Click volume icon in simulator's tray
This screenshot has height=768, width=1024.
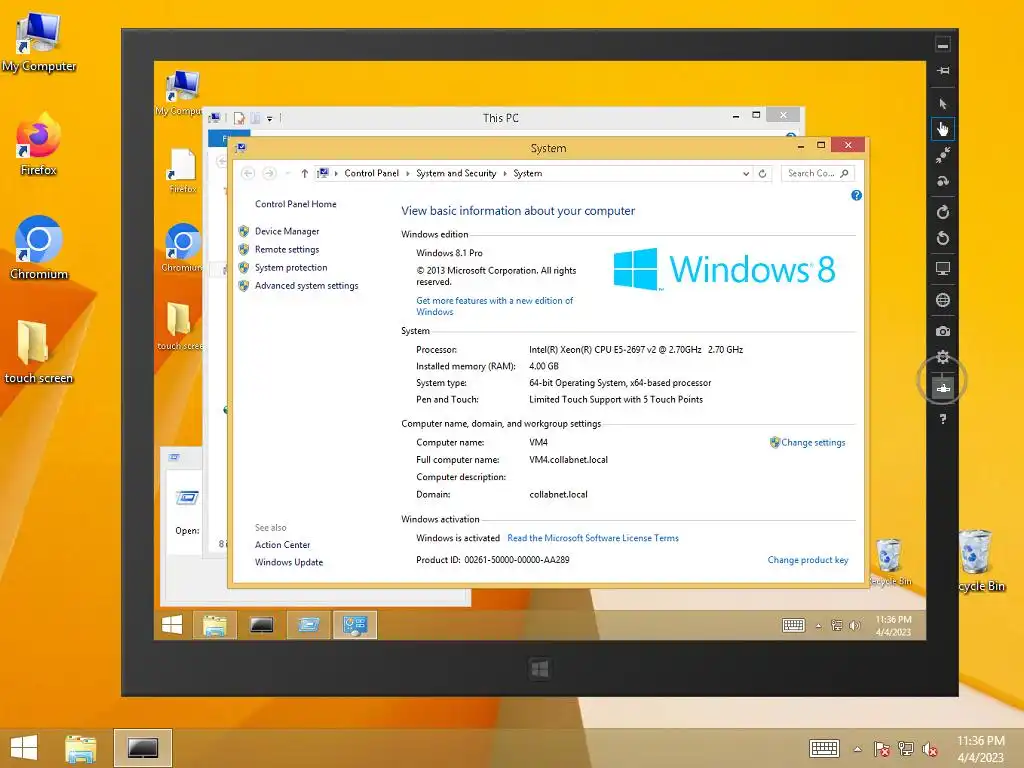coord(854,626)
